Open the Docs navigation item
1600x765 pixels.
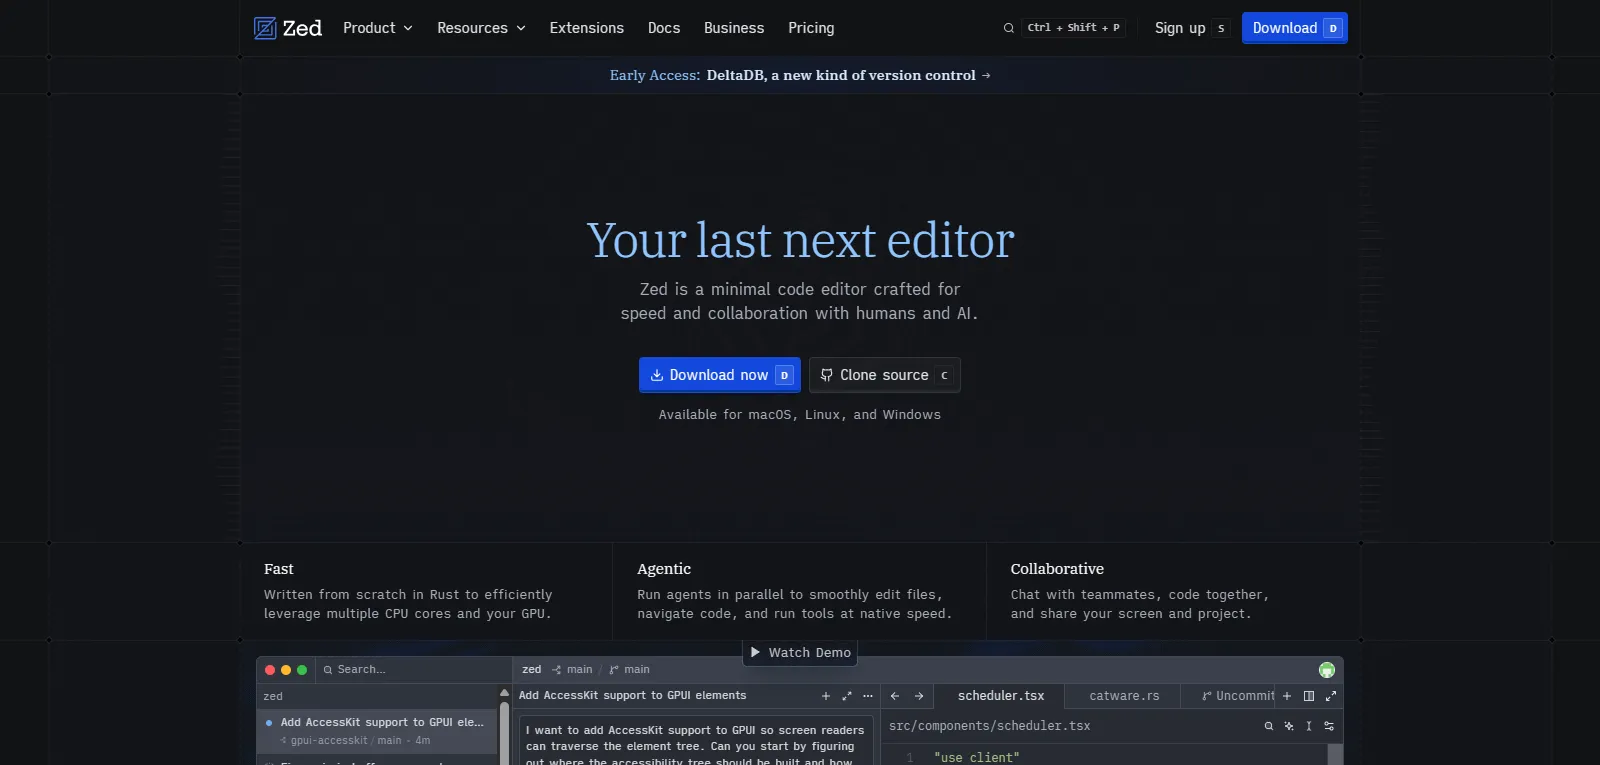[664, 28]
